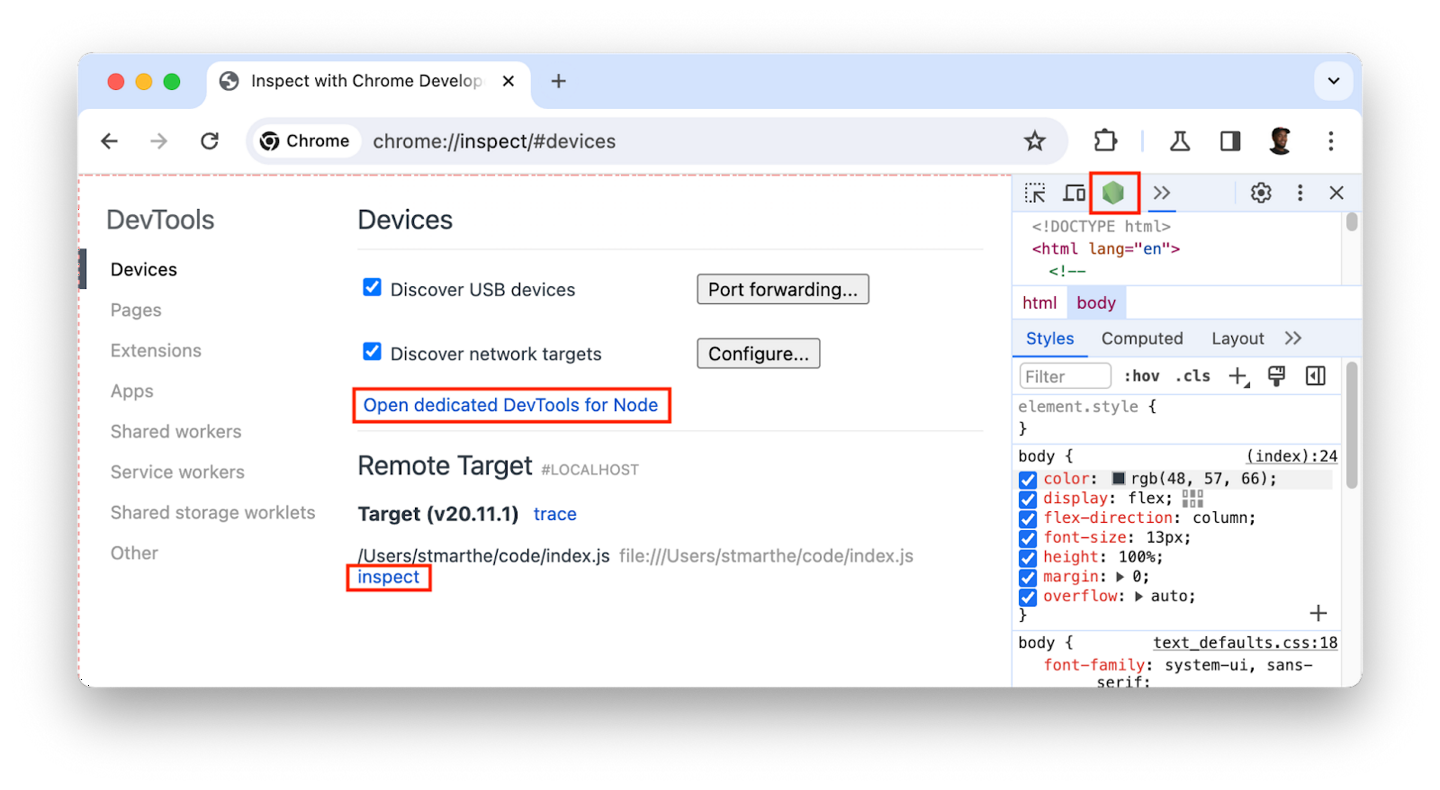
Task: Uncheck Discover network targets
Action: point(372,352)
